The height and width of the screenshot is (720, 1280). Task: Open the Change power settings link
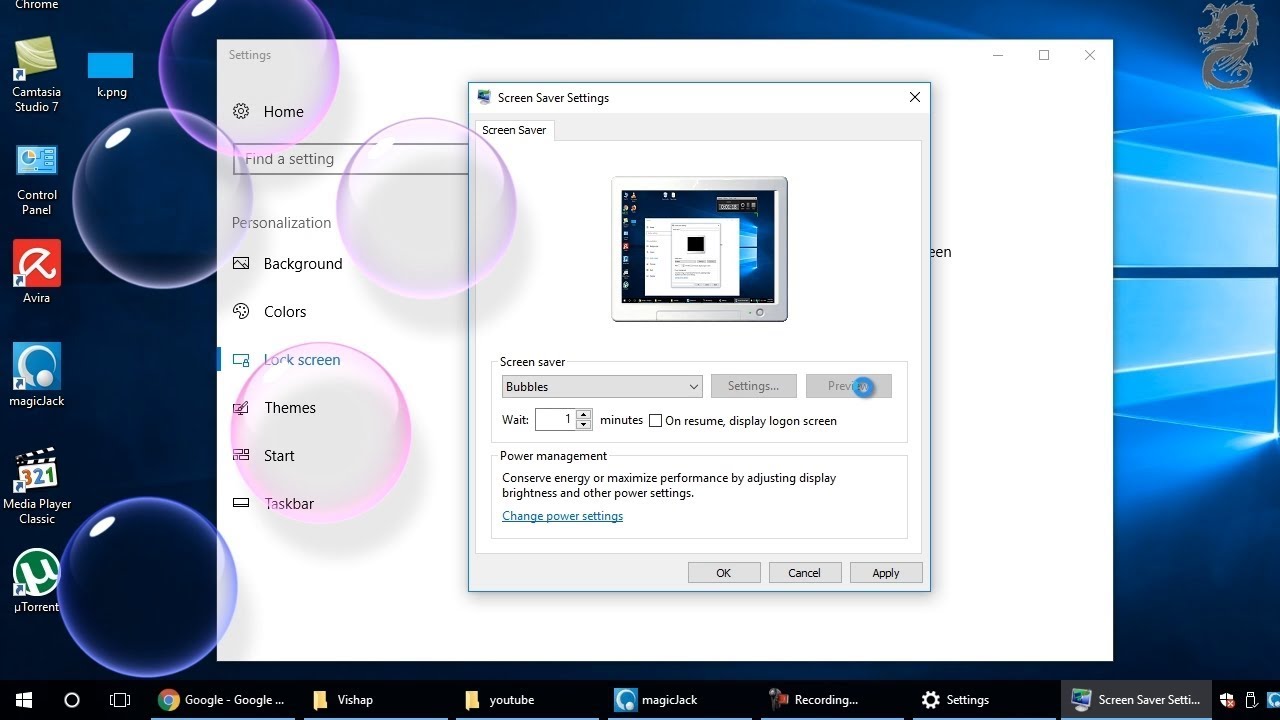click(x=562, y=516)
